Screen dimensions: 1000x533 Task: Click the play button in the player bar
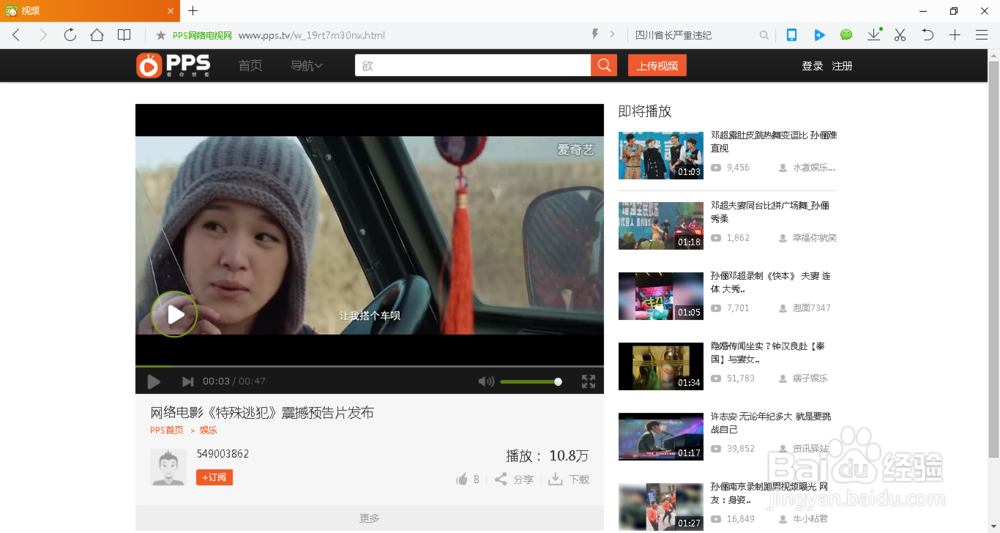(154, 381)
